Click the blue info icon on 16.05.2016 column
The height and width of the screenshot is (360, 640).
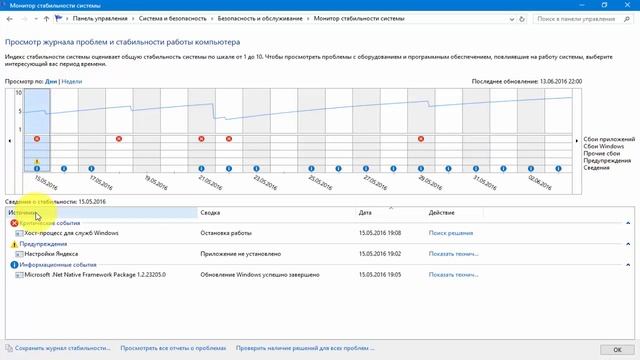[64, 169]
